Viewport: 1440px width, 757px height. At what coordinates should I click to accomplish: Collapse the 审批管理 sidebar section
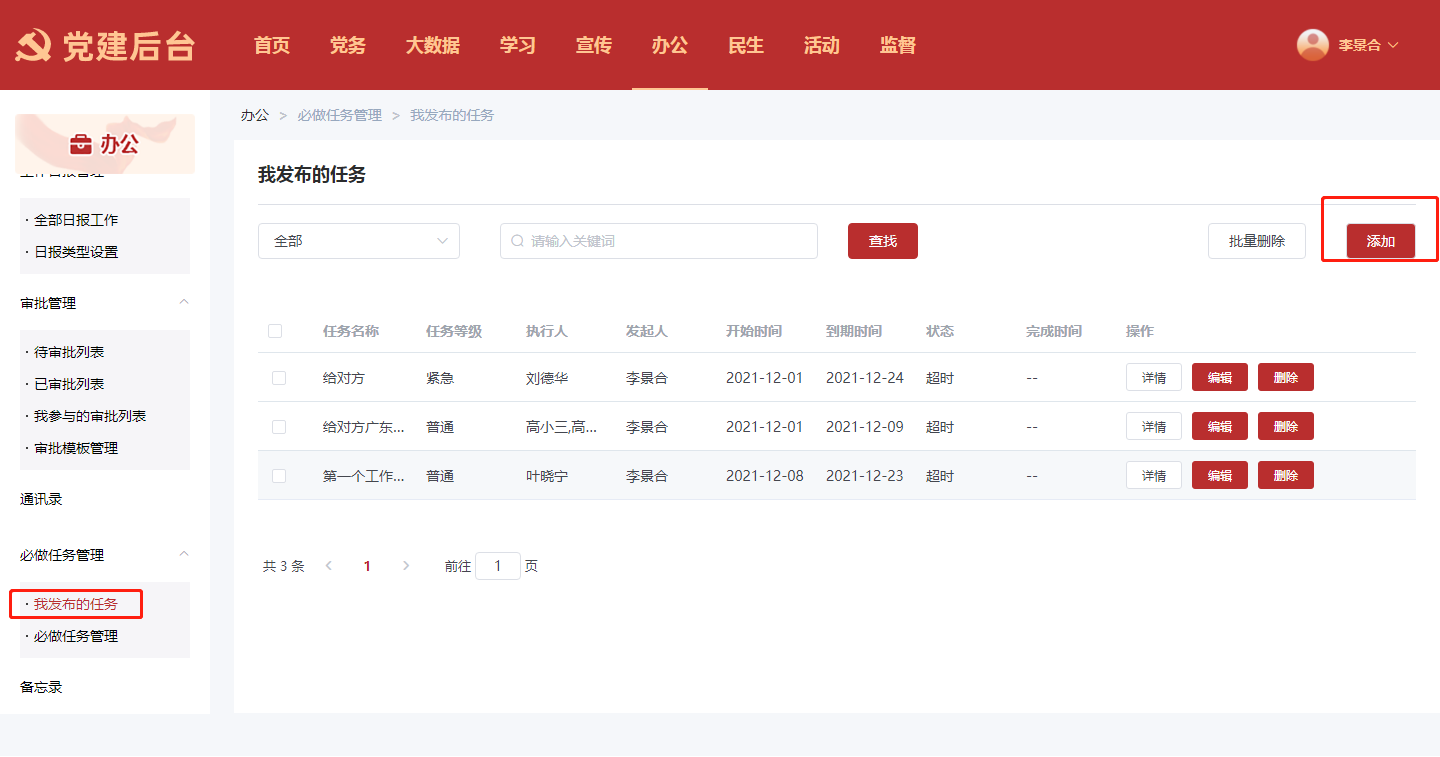(x=183, y=303)
